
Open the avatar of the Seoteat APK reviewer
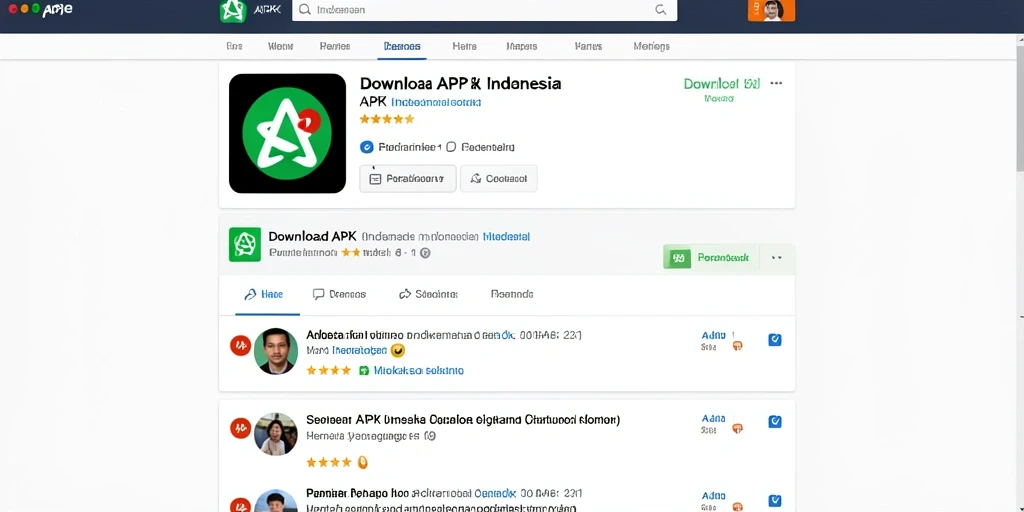point(276,434)
